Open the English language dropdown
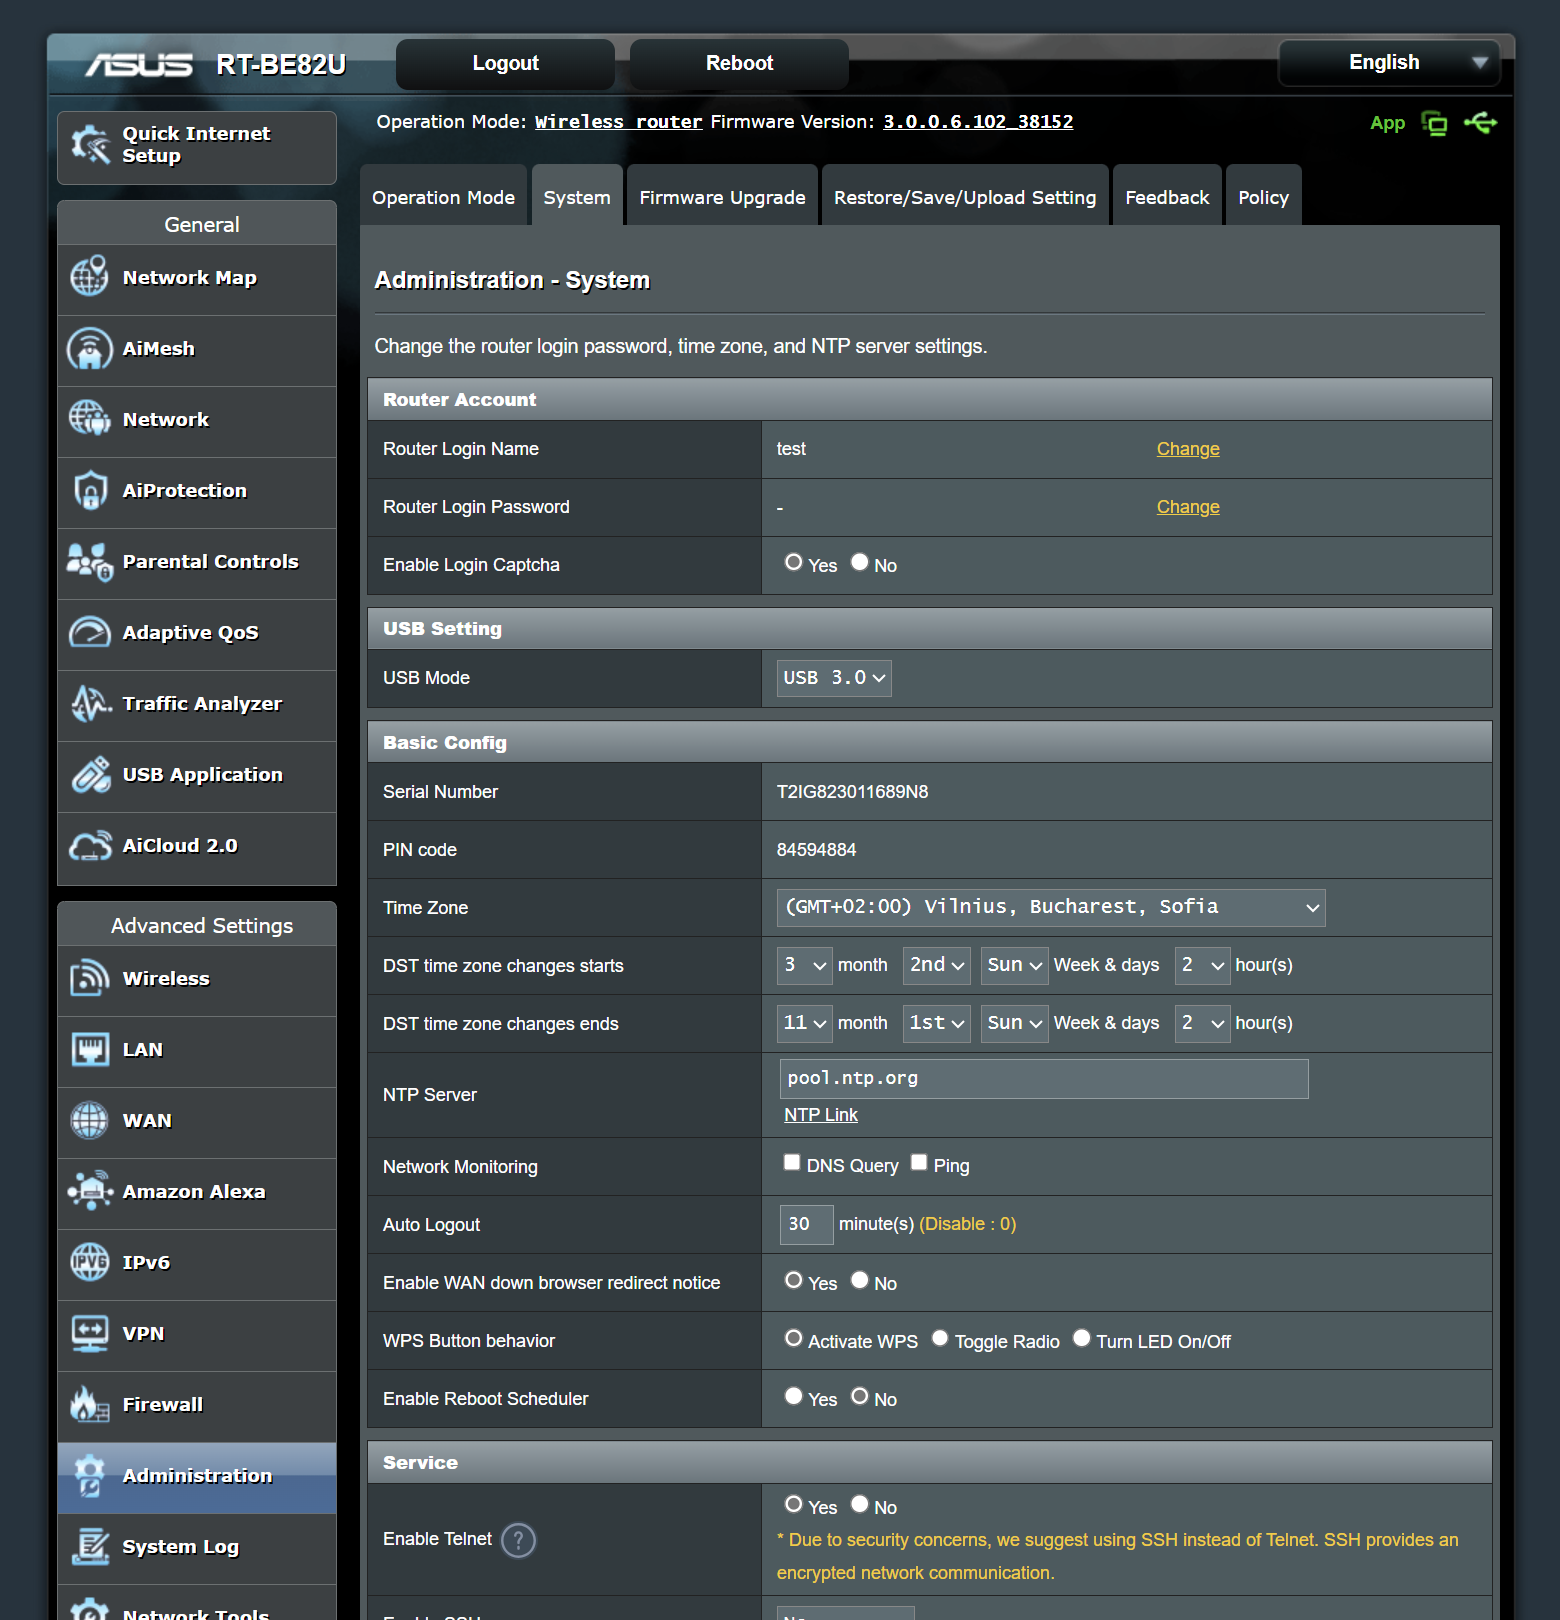The width and height of the screenshot is (1560, 1620). coord(1389,62)
